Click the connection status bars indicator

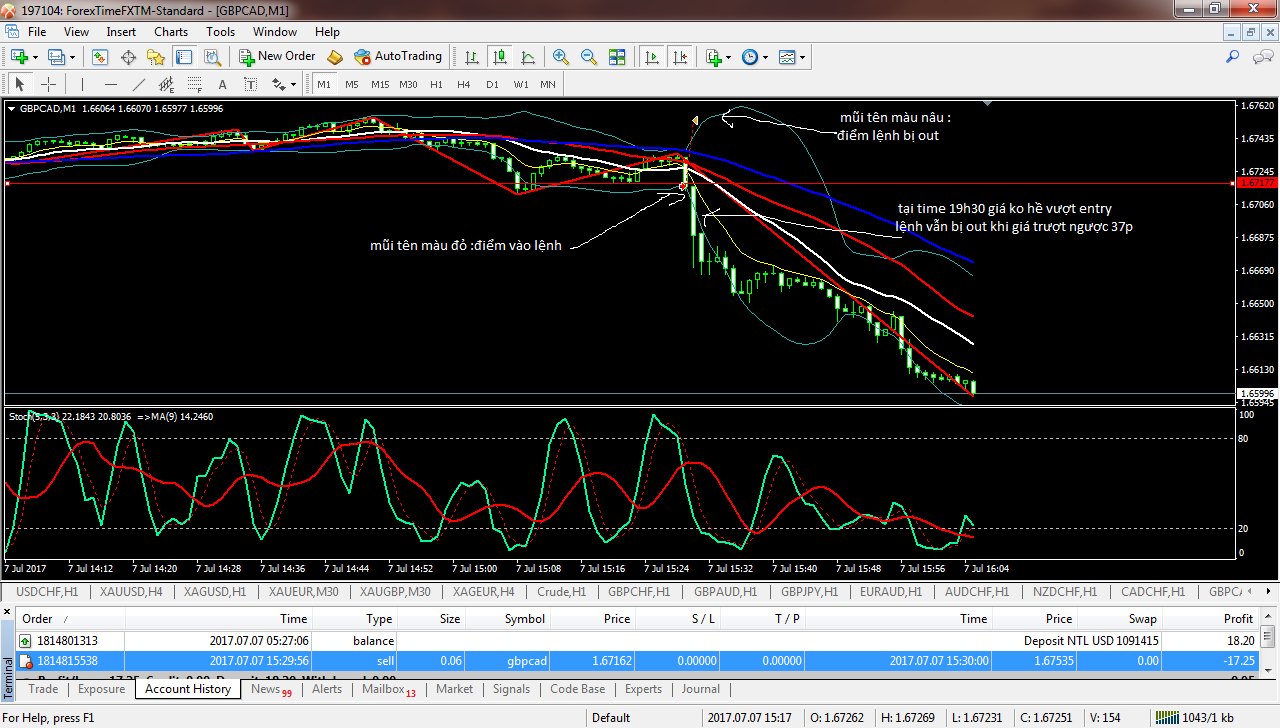[1166, 717]
